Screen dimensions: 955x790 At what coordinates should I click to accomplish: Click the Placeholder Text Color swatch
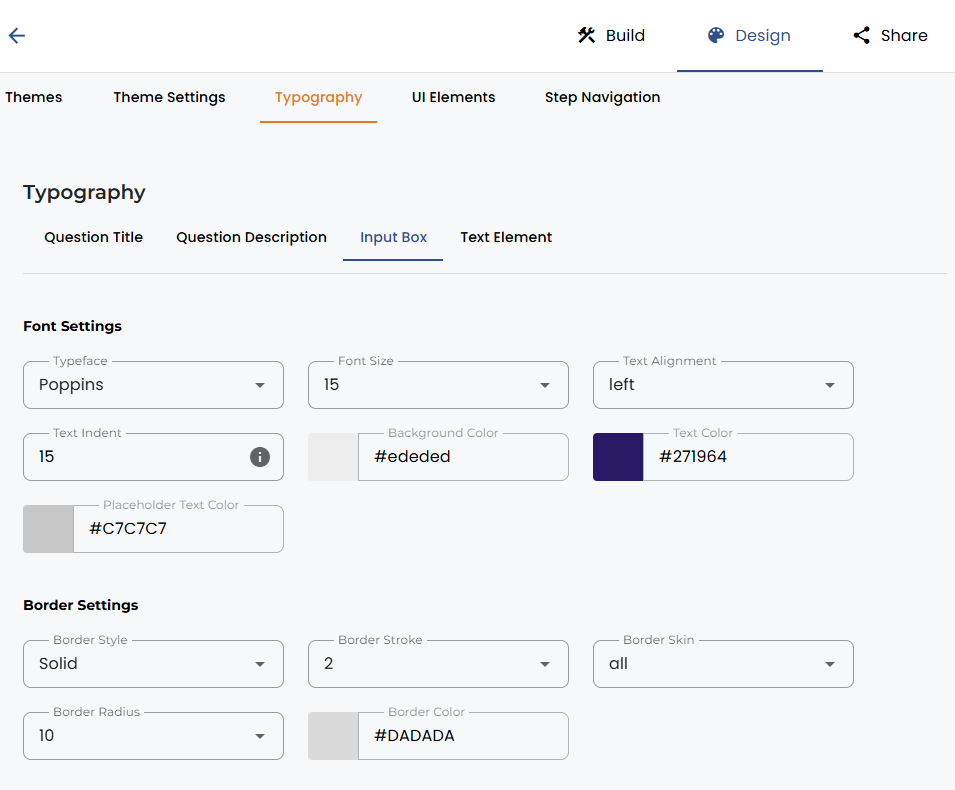pyautogui.click(x=48, y=529)
